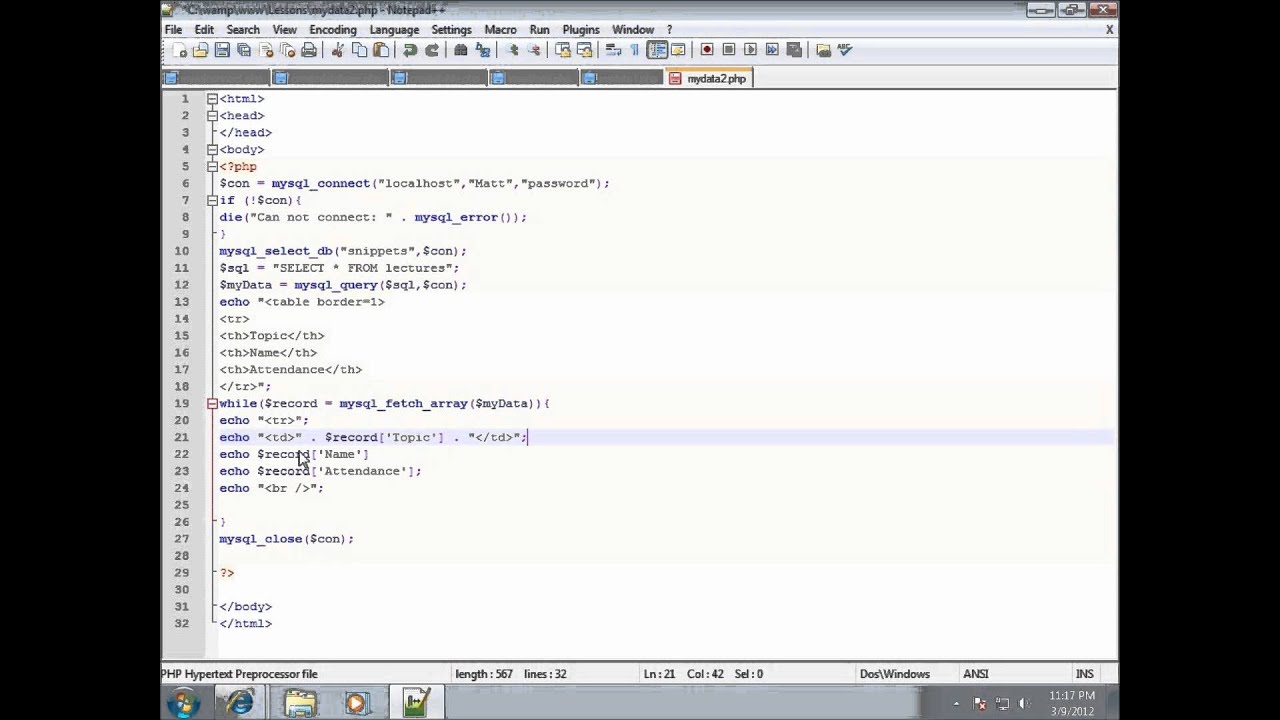Create a new file with toolbar New icon

click(x=181, y=50)
